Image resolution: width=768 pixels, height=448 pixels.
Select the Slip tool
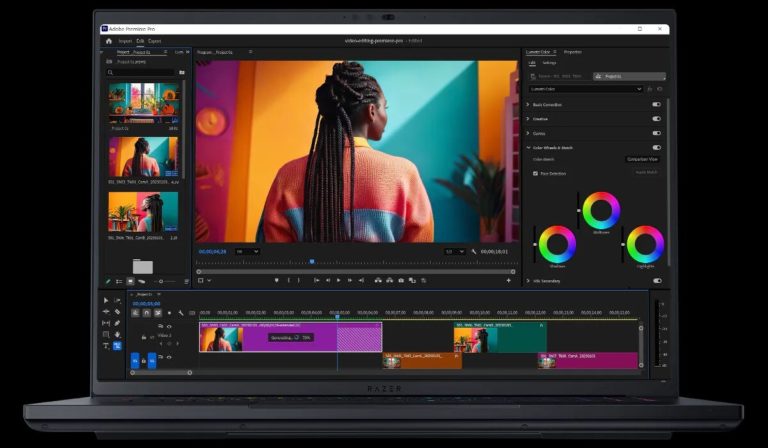click(106, 323)
